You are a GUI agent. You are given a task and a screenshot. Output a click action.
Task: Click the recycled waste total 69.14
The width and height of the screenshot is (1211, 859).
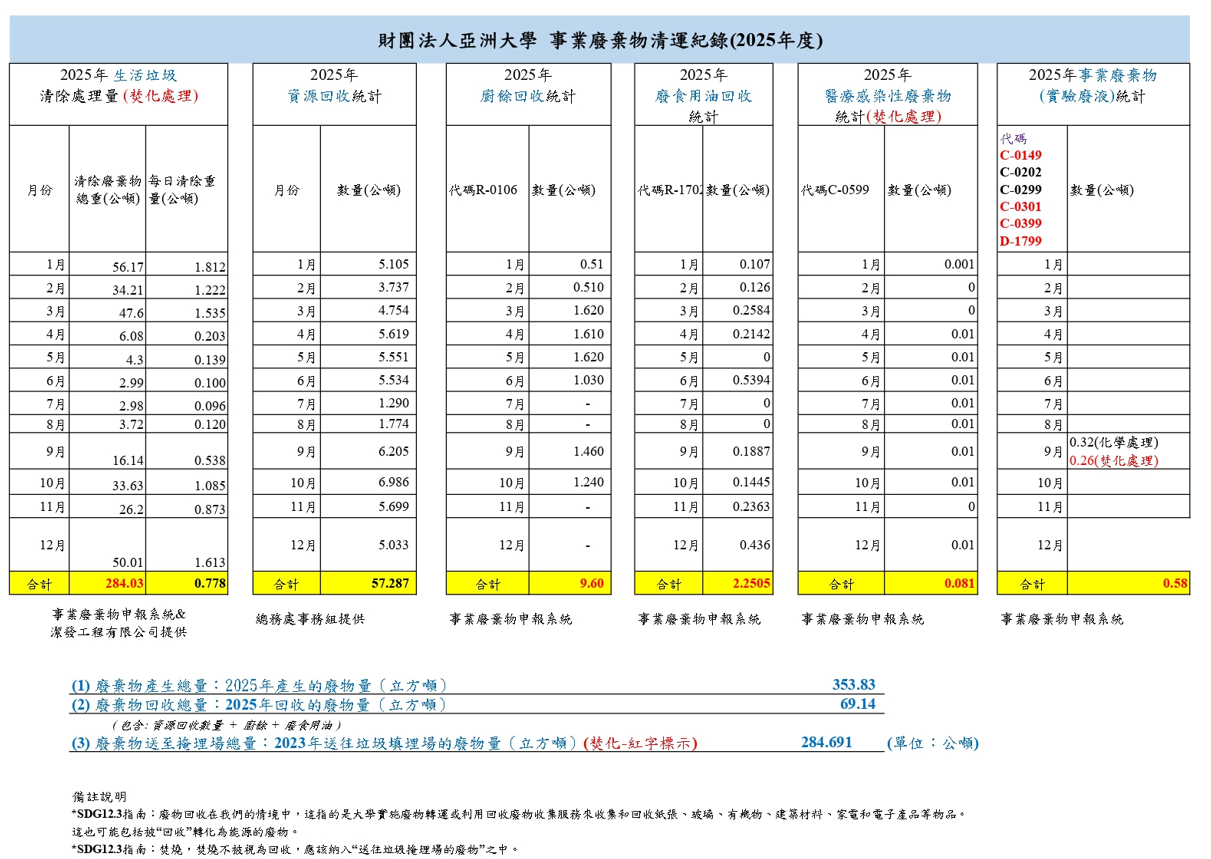[858, 704]
